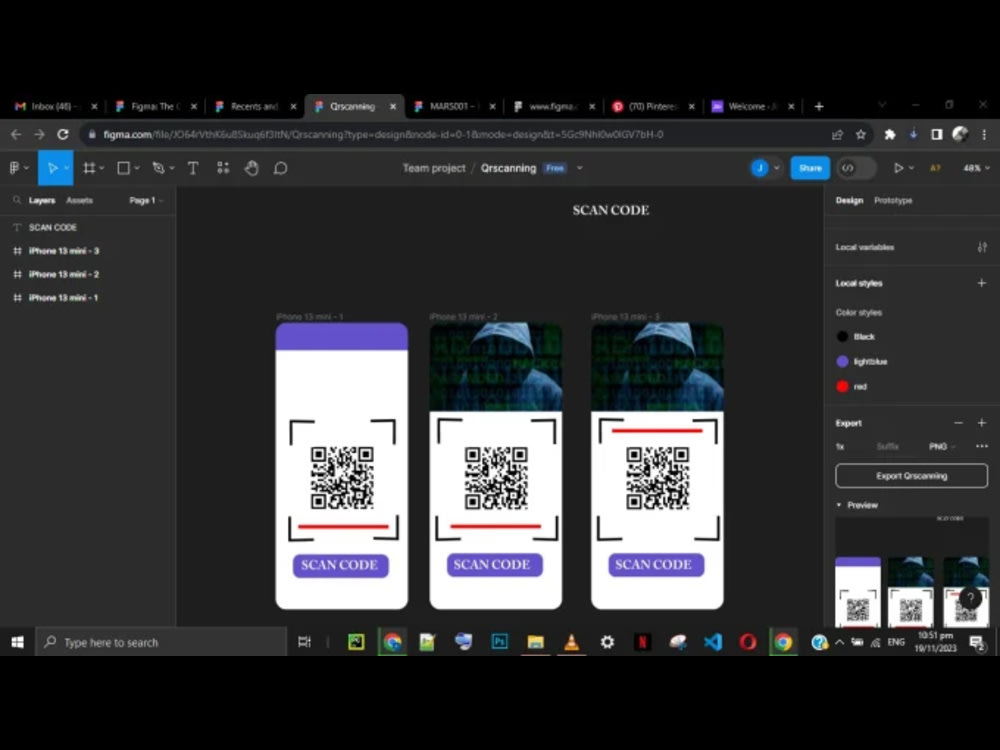Select the Comment tool
The width and height of the screenshot is (1000, 750).
281,168
